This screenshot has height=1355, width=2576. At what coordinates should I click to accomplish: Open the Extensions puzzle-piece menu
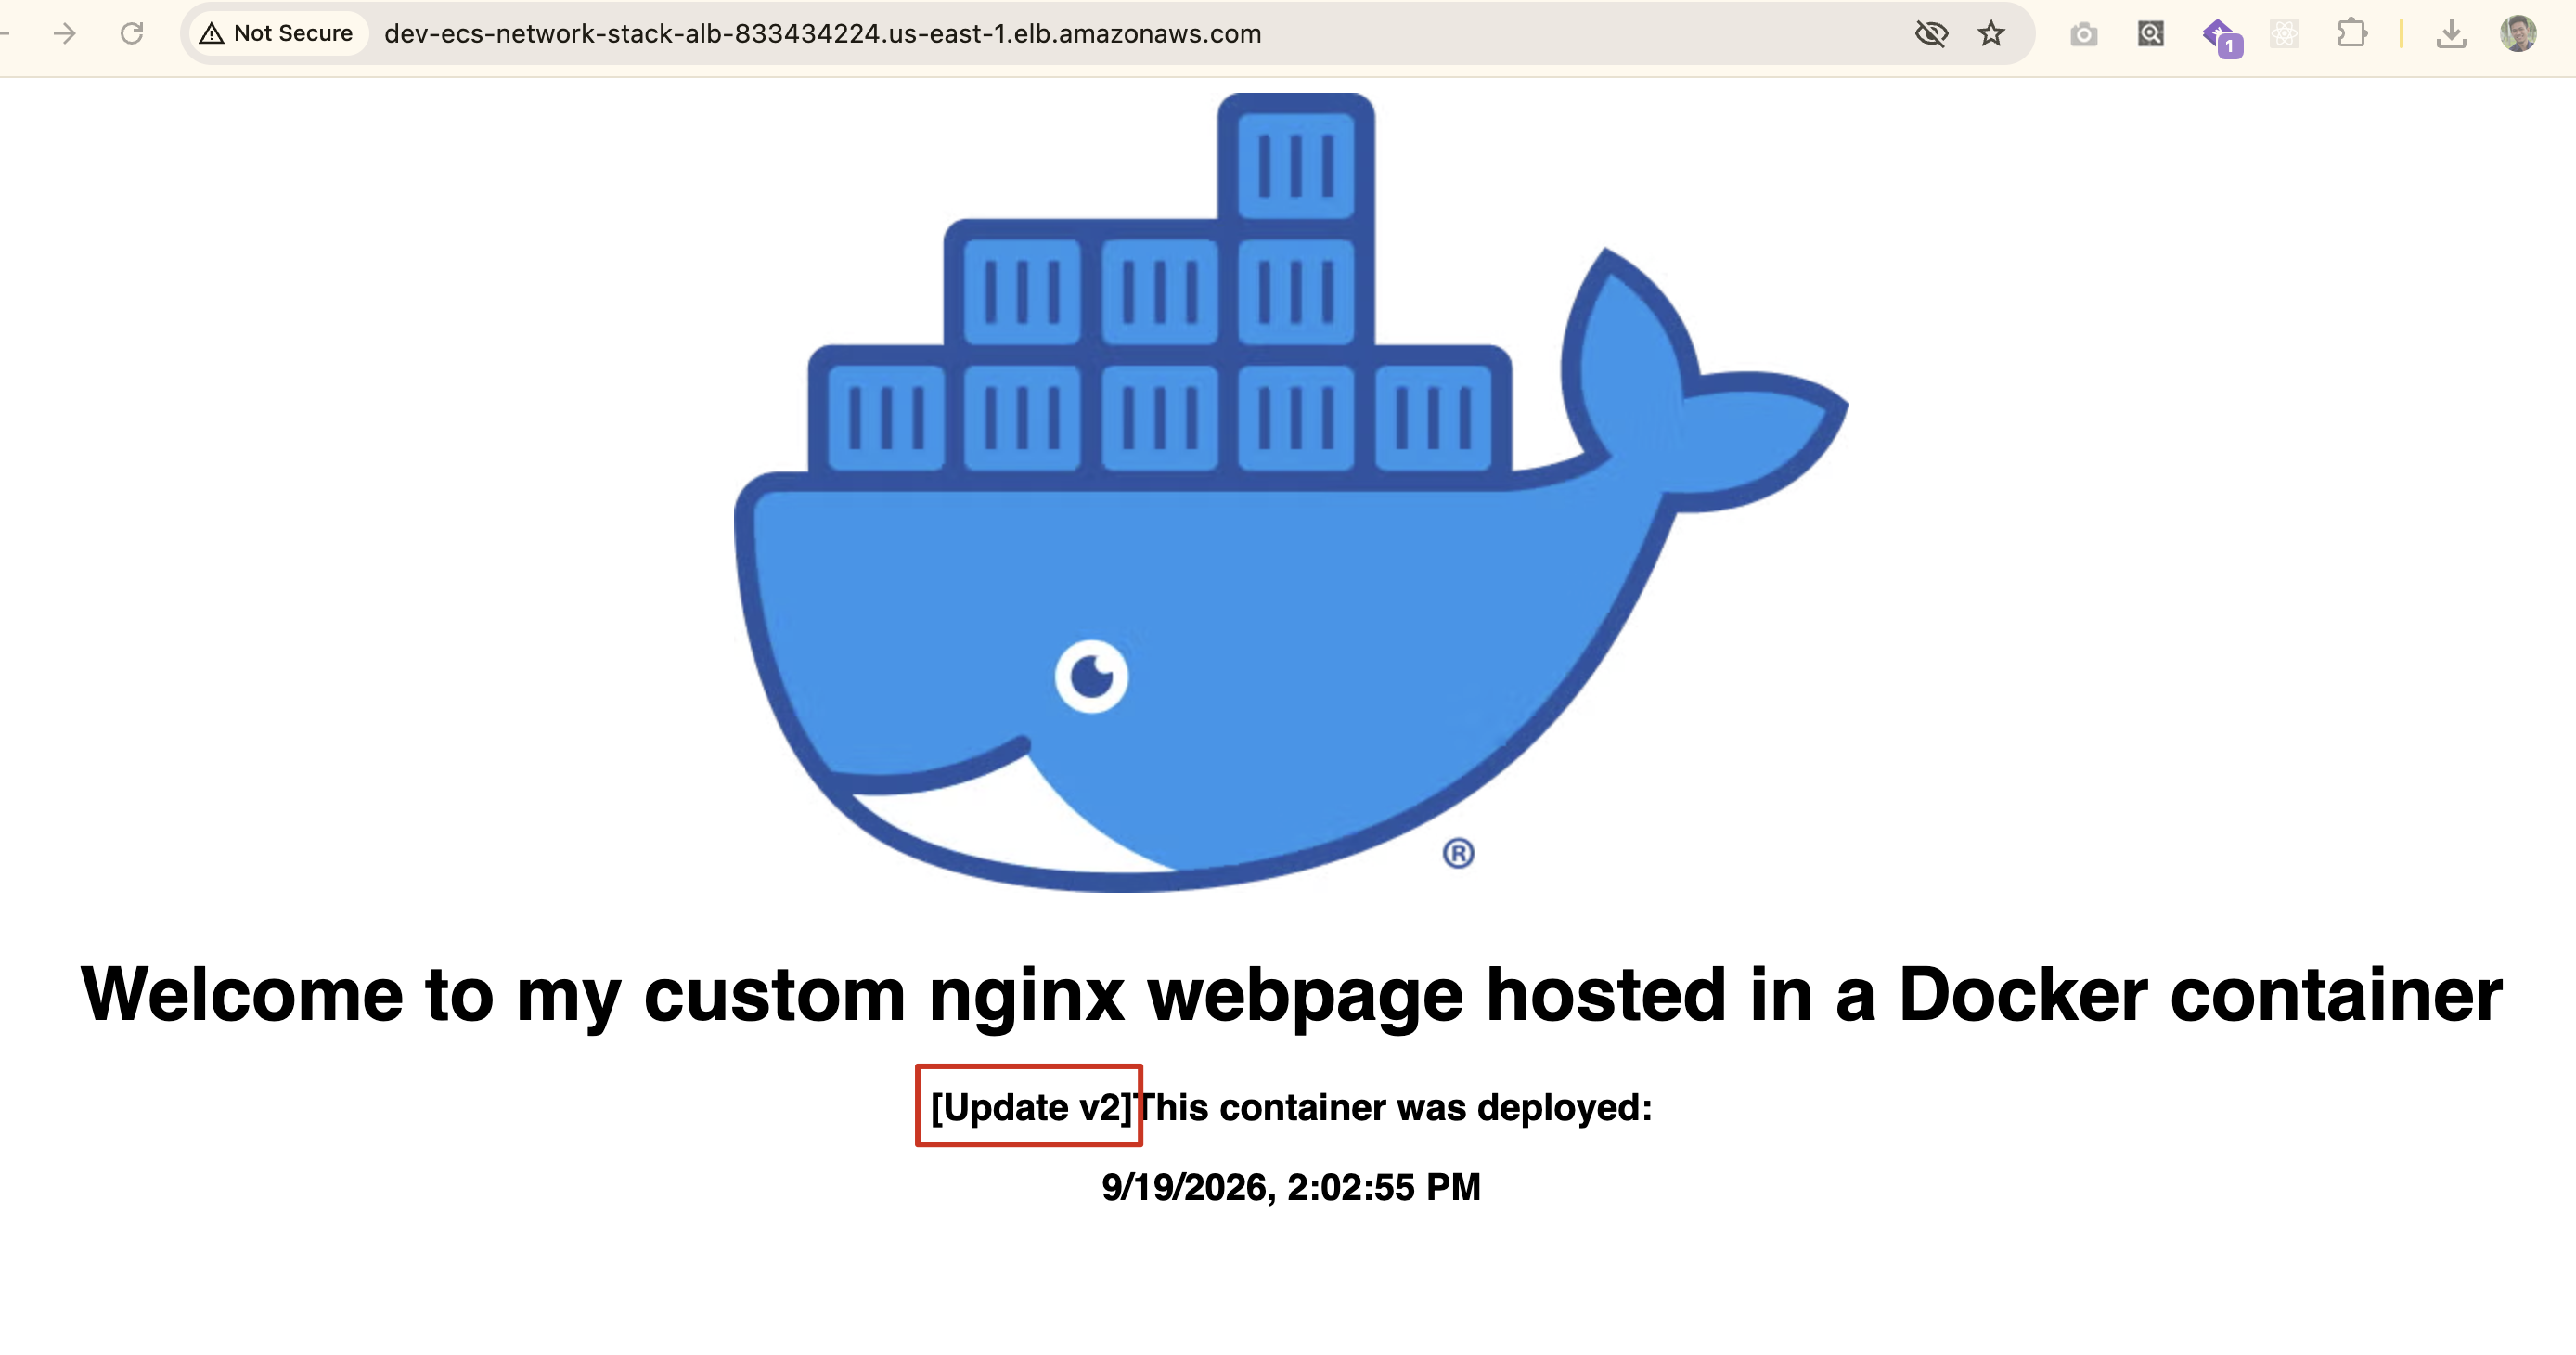coord(2352,34)
